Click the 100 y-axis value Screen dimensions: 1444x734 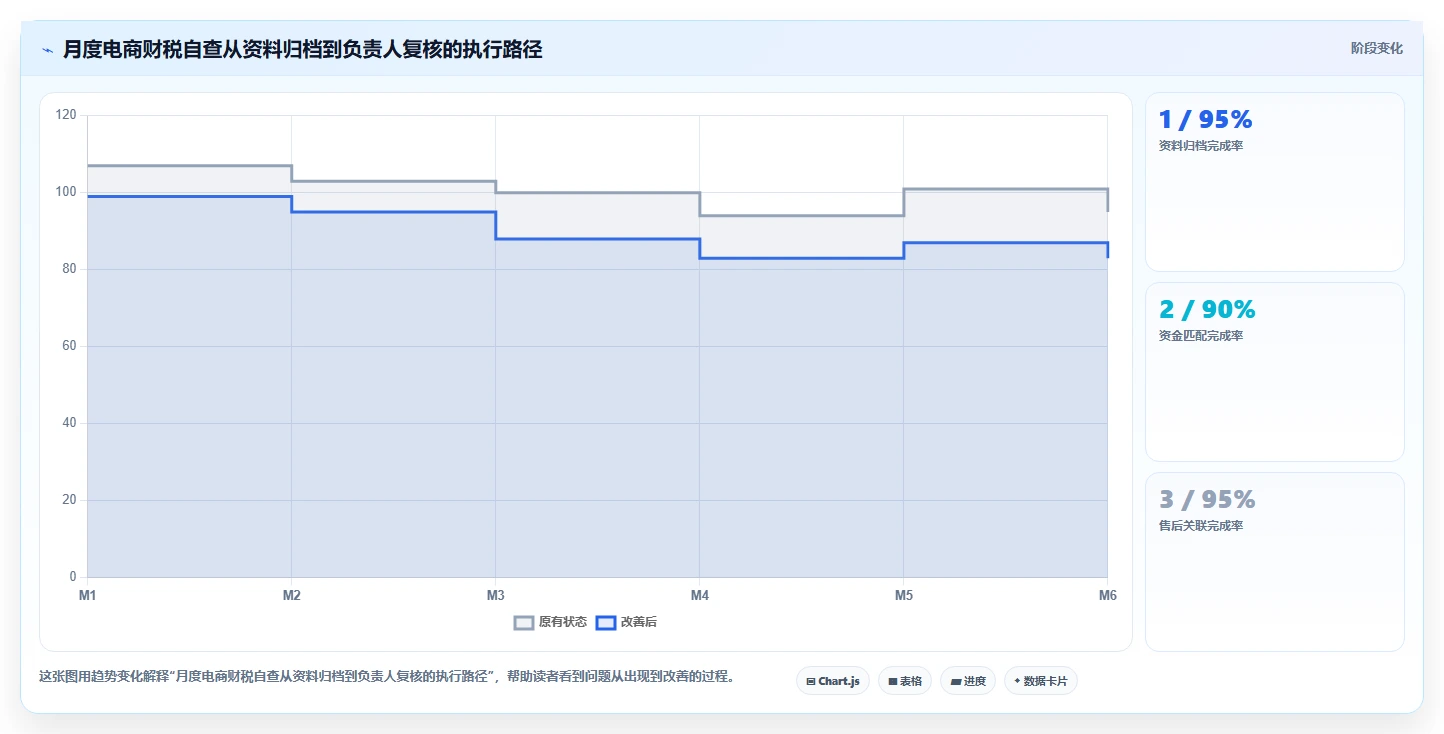(66, 192)
